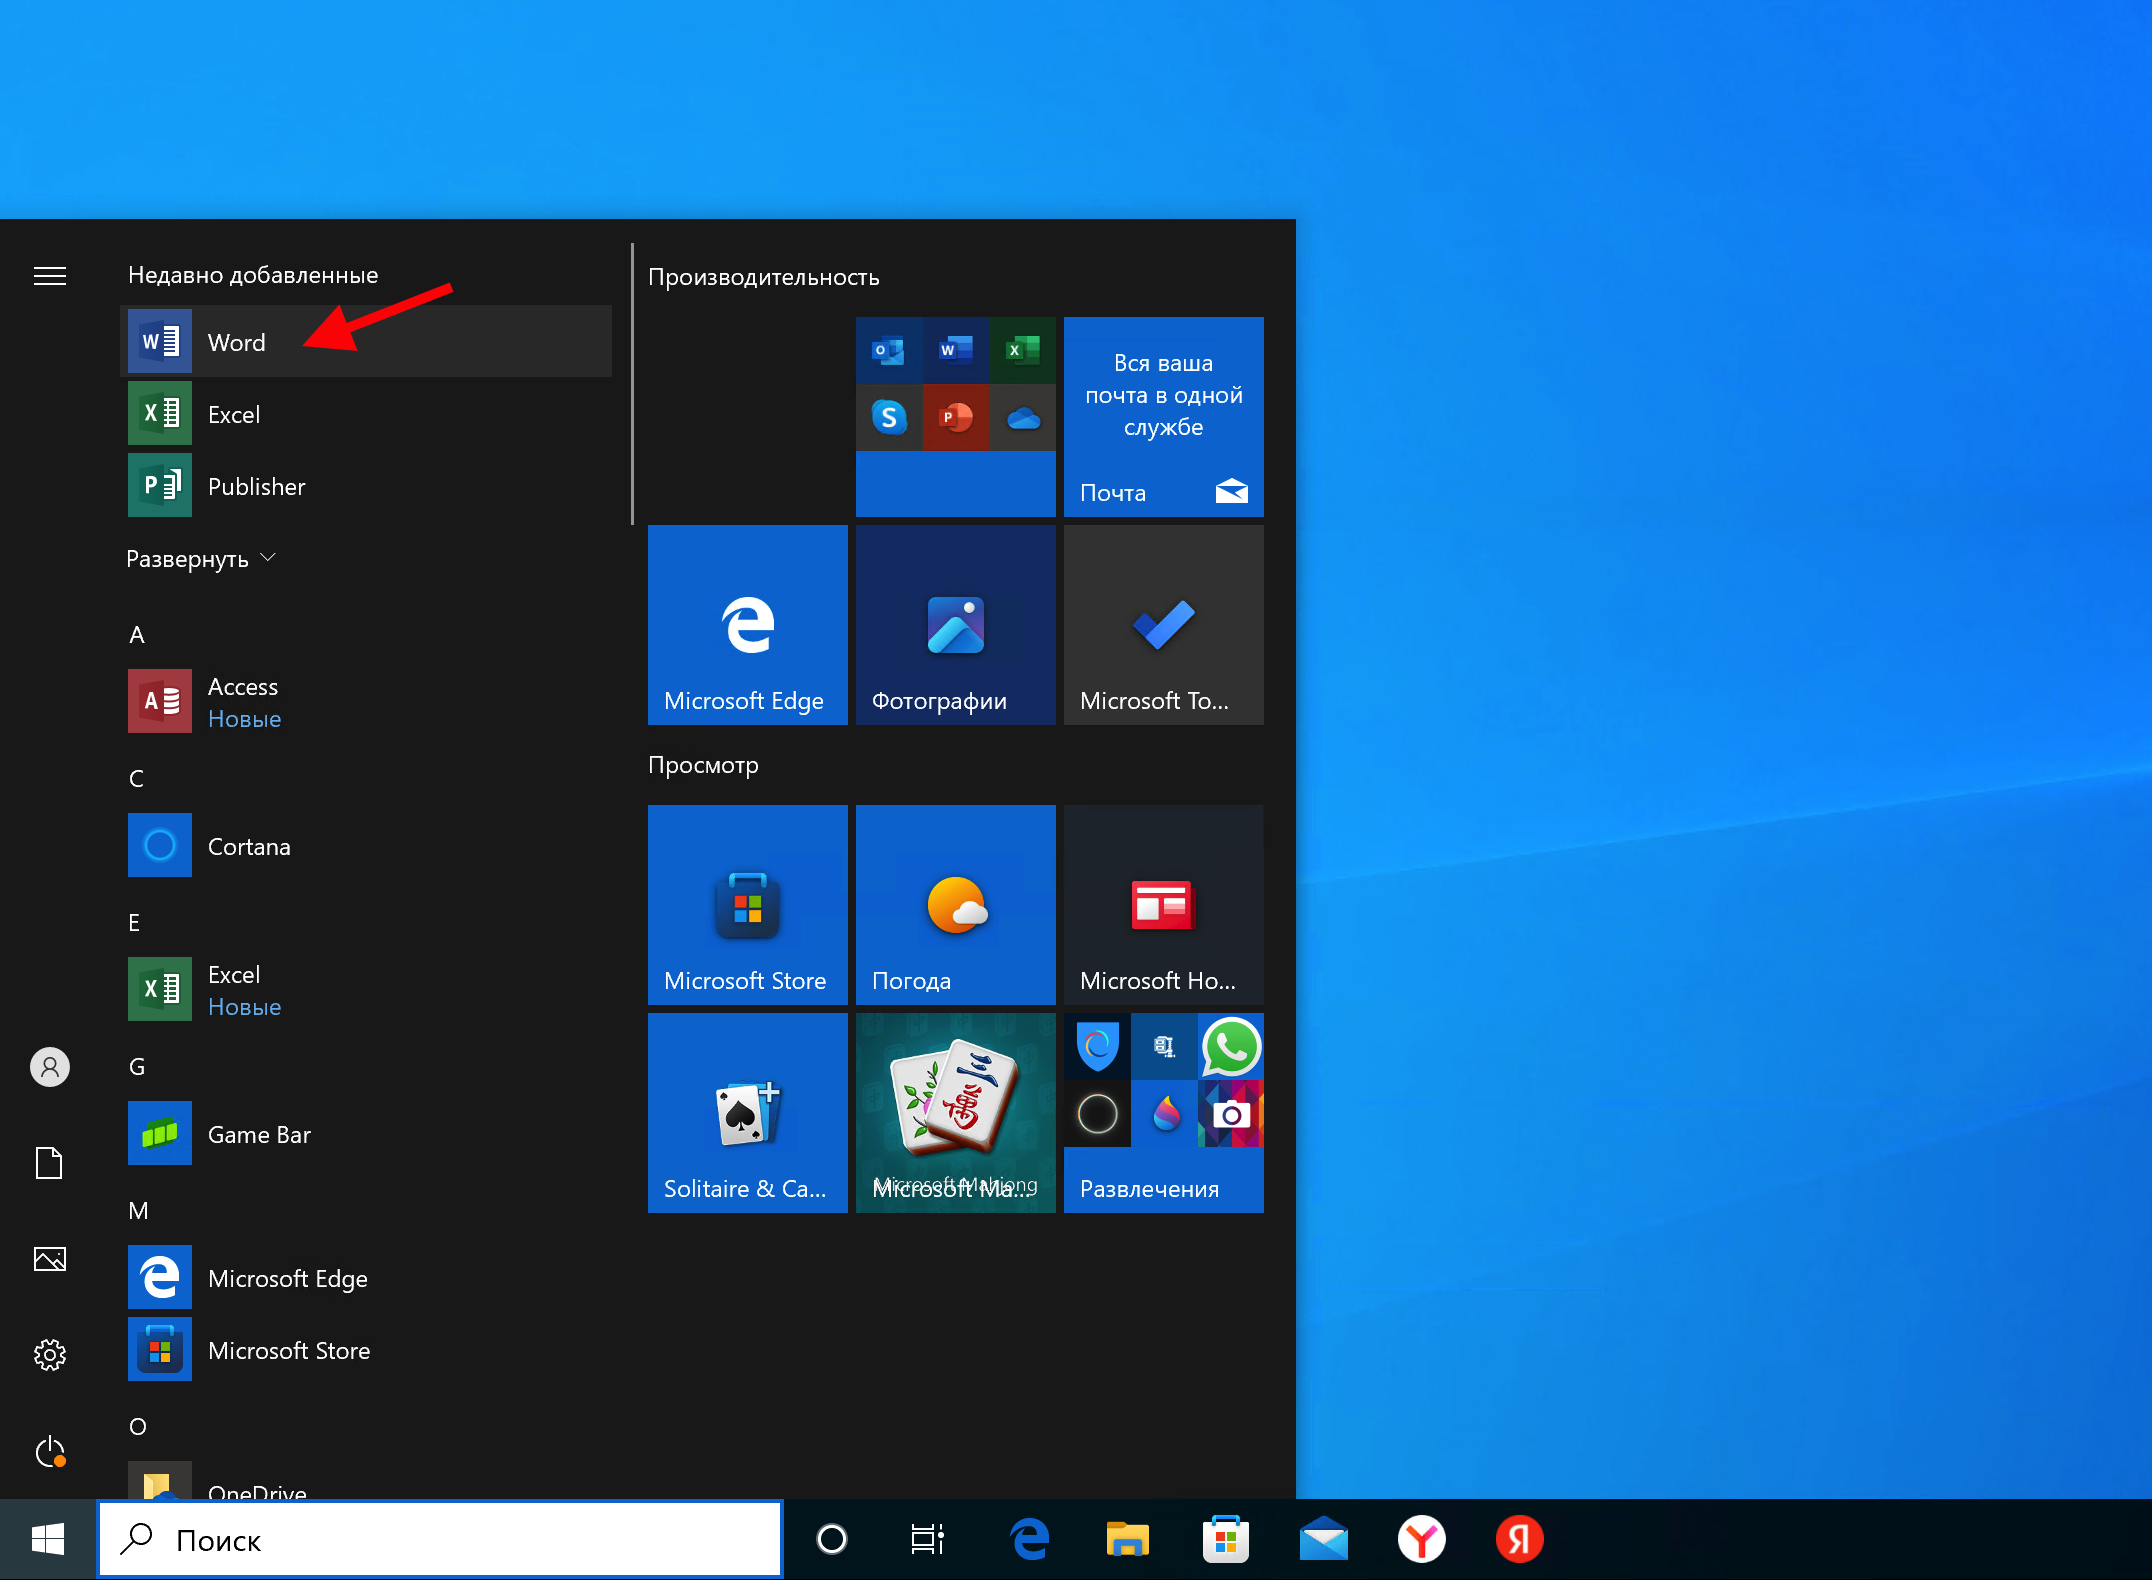Open Settings gear in Start rail
2152x1580 pixels.
coord(50,1355)
